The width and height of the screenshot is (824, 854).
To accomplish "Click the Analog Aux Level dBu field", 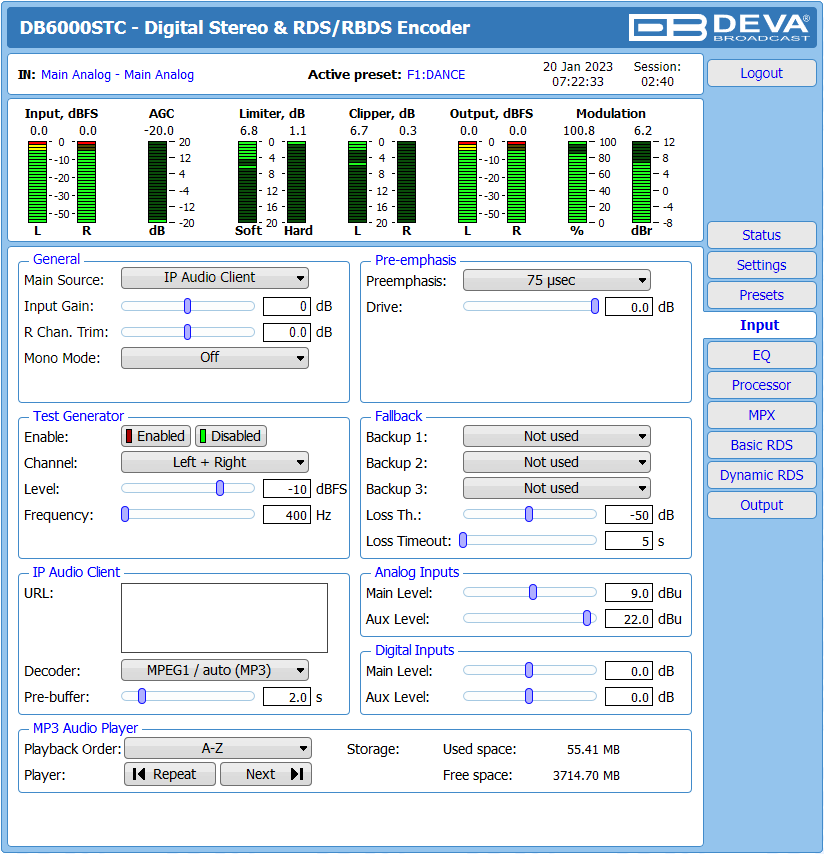I will 629,619.
